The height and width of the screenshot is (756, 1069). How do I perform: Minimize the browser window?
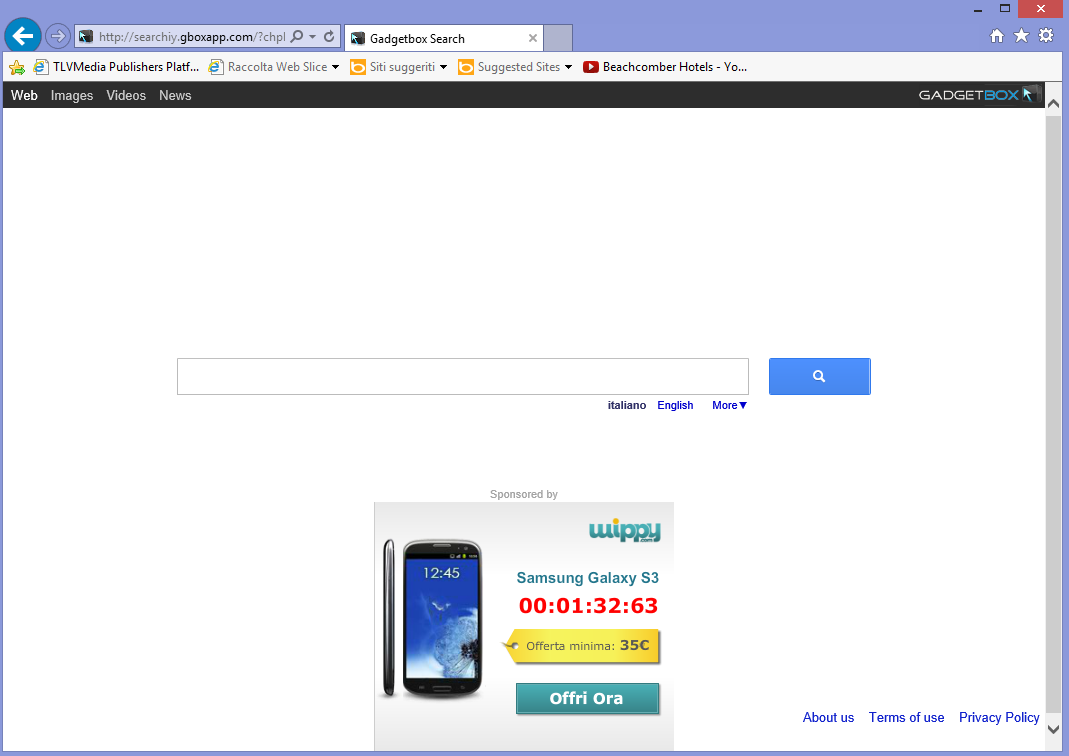[978, 10]
